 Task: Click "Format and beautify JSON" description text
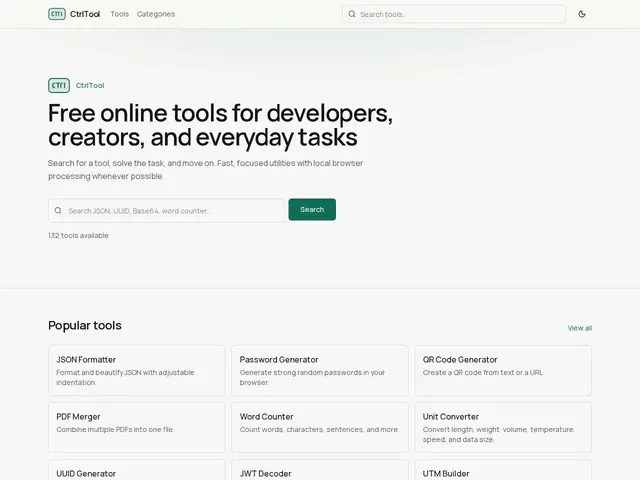(125, 377)
